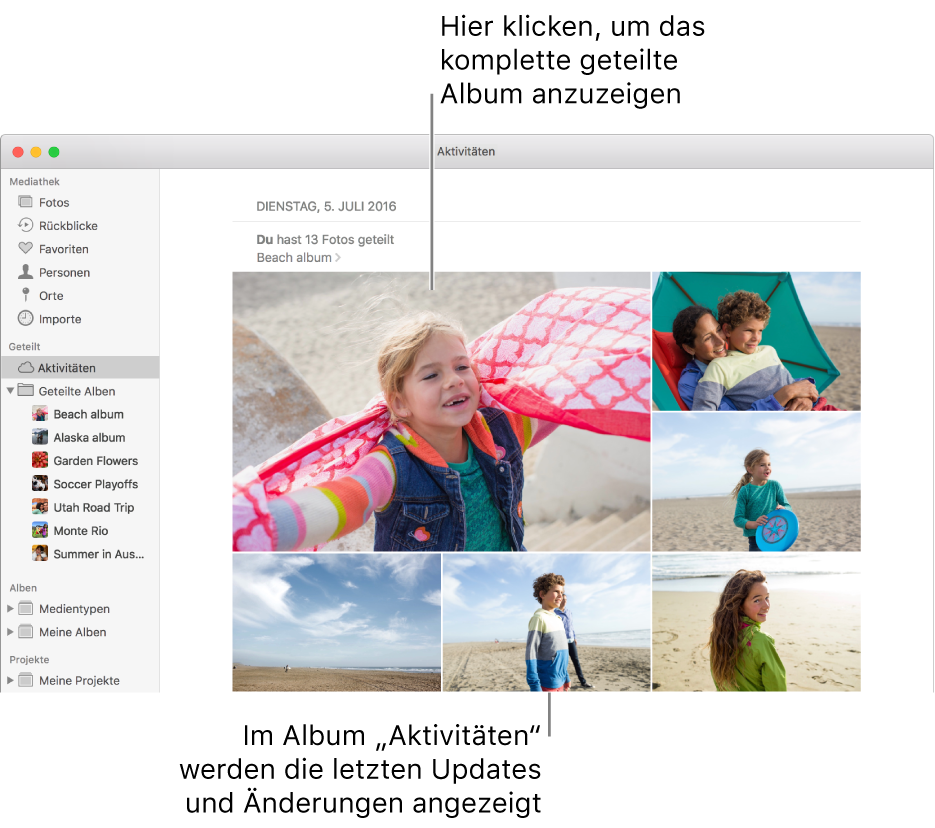Open large photo of girl with scarf
This screenshot has width=935, height=828.
441,411
